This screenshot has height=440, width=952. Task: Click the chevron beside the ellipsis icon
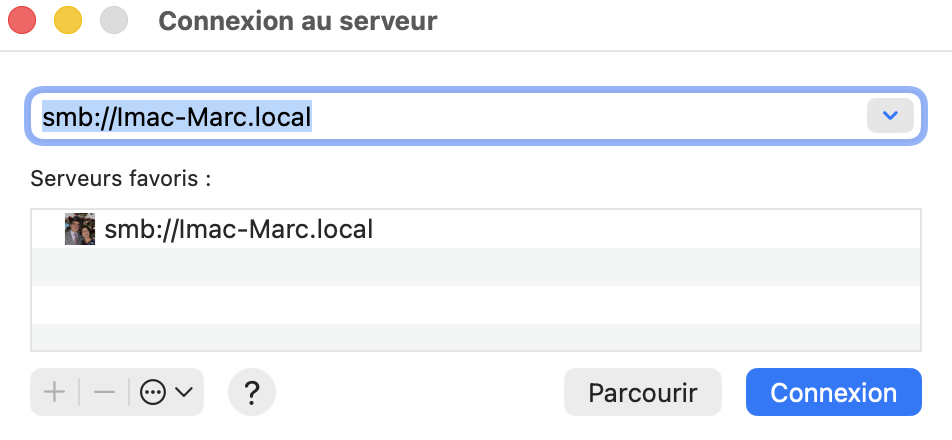tap(184, 392)
